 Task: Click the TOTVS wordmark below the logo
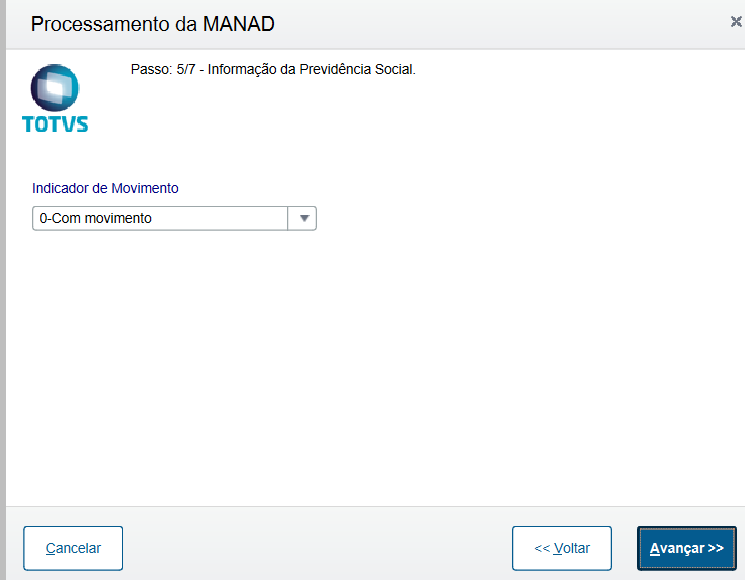pyautogui.click(x=55, y=124)
